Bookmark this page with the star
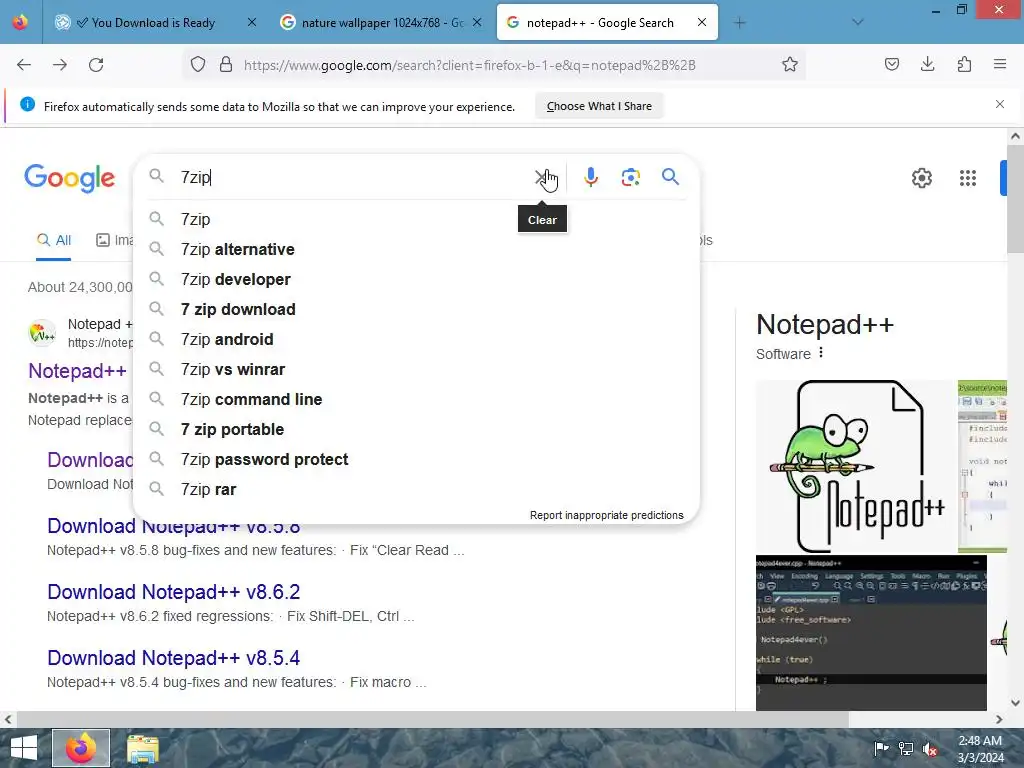Image resolution: width=1024 pixels, height=768 pixels. (x=790, y=64)
